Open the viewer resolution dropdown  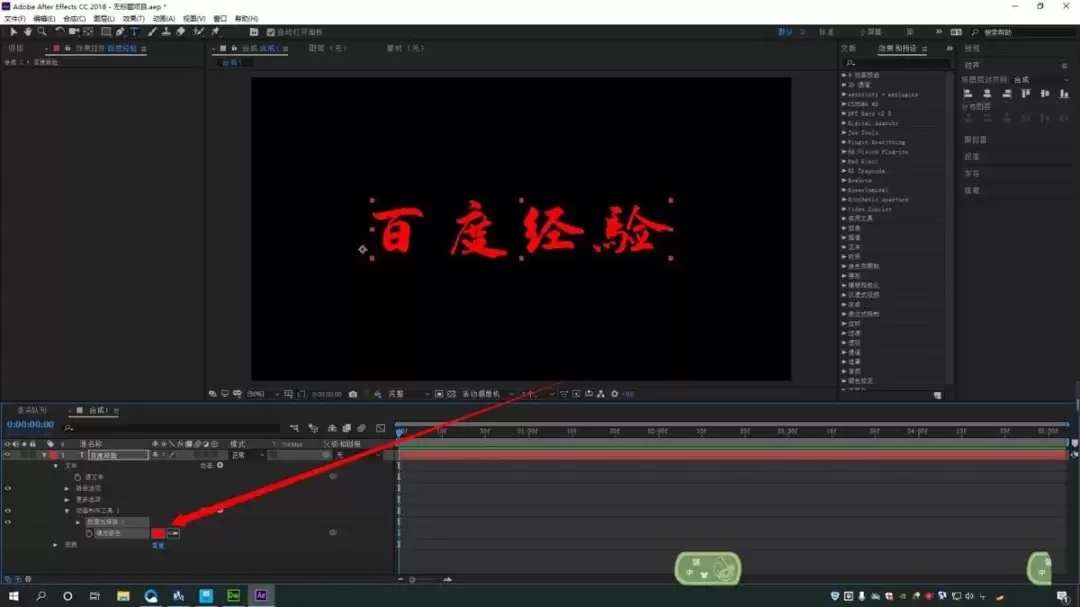point(408,394)
